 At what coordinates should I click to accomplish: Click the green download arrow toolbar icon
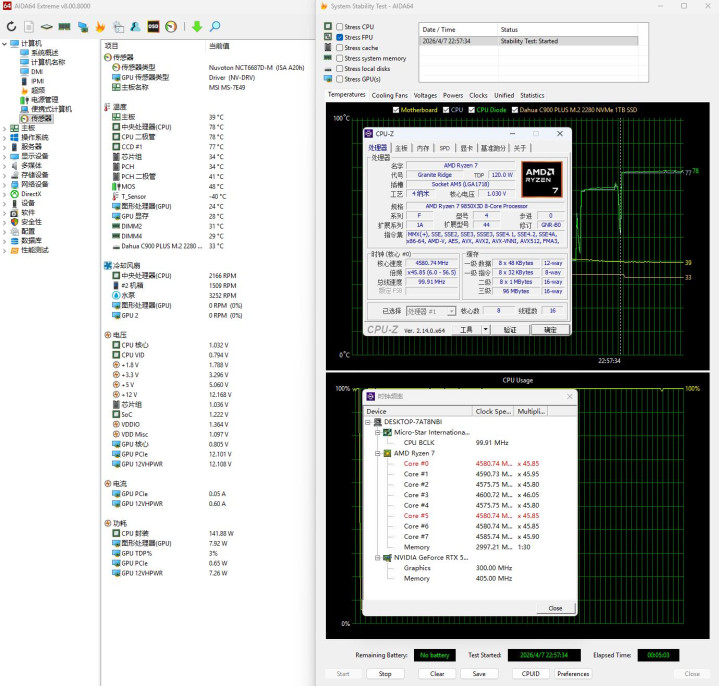tap(197, 26)
